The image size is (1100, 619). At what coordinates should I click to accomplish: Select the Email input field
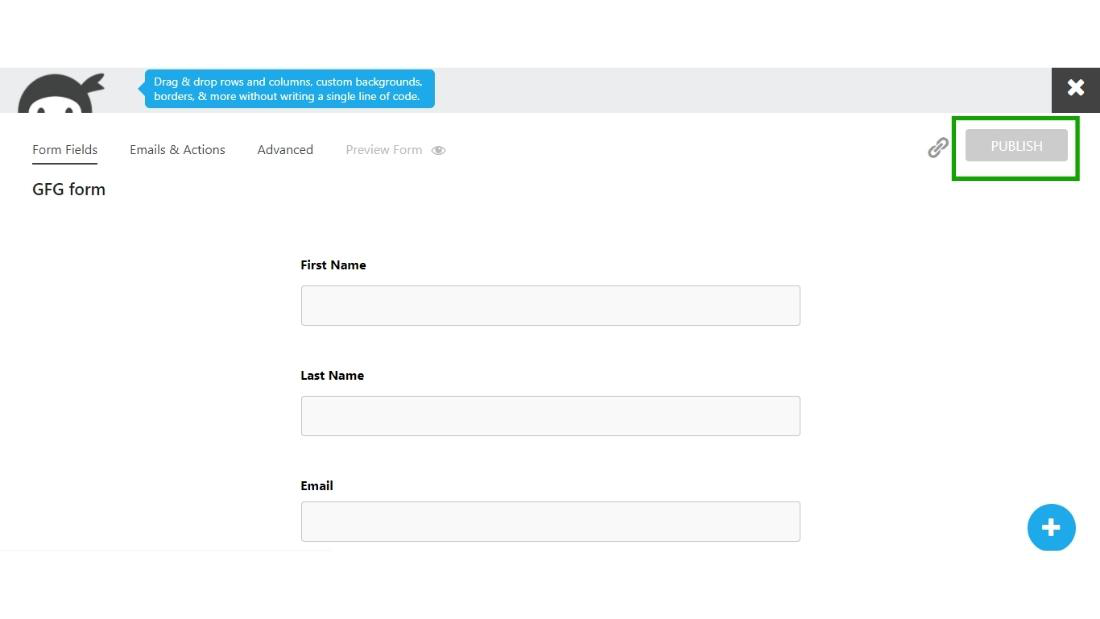tap(550, 521)
